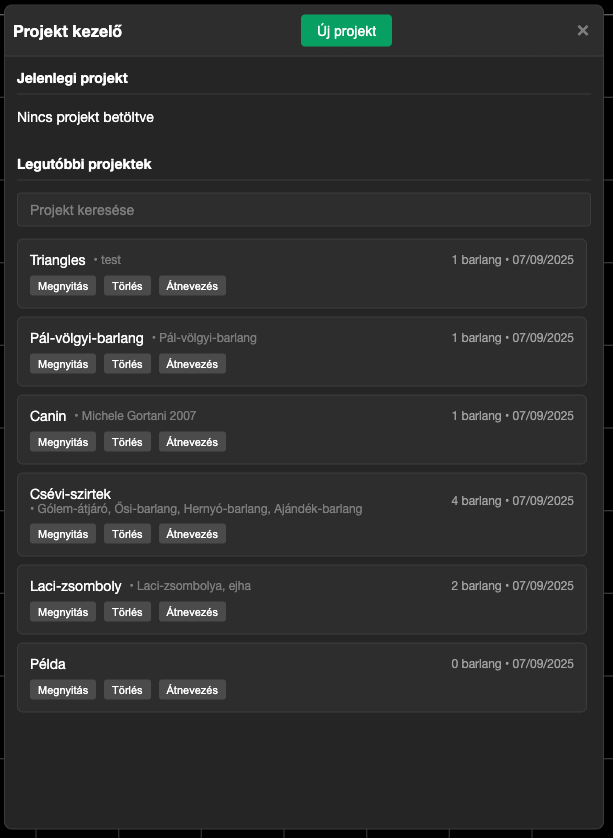This screenshot has width=613, height=838.
Task: Focus the Projekt keresése search field
Action: click(303, 210)
